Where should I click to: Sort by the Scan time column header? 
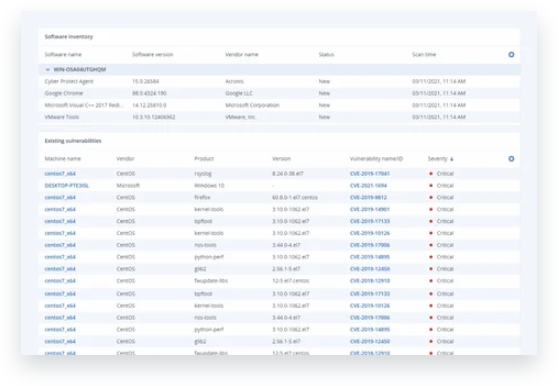[424, 55]
